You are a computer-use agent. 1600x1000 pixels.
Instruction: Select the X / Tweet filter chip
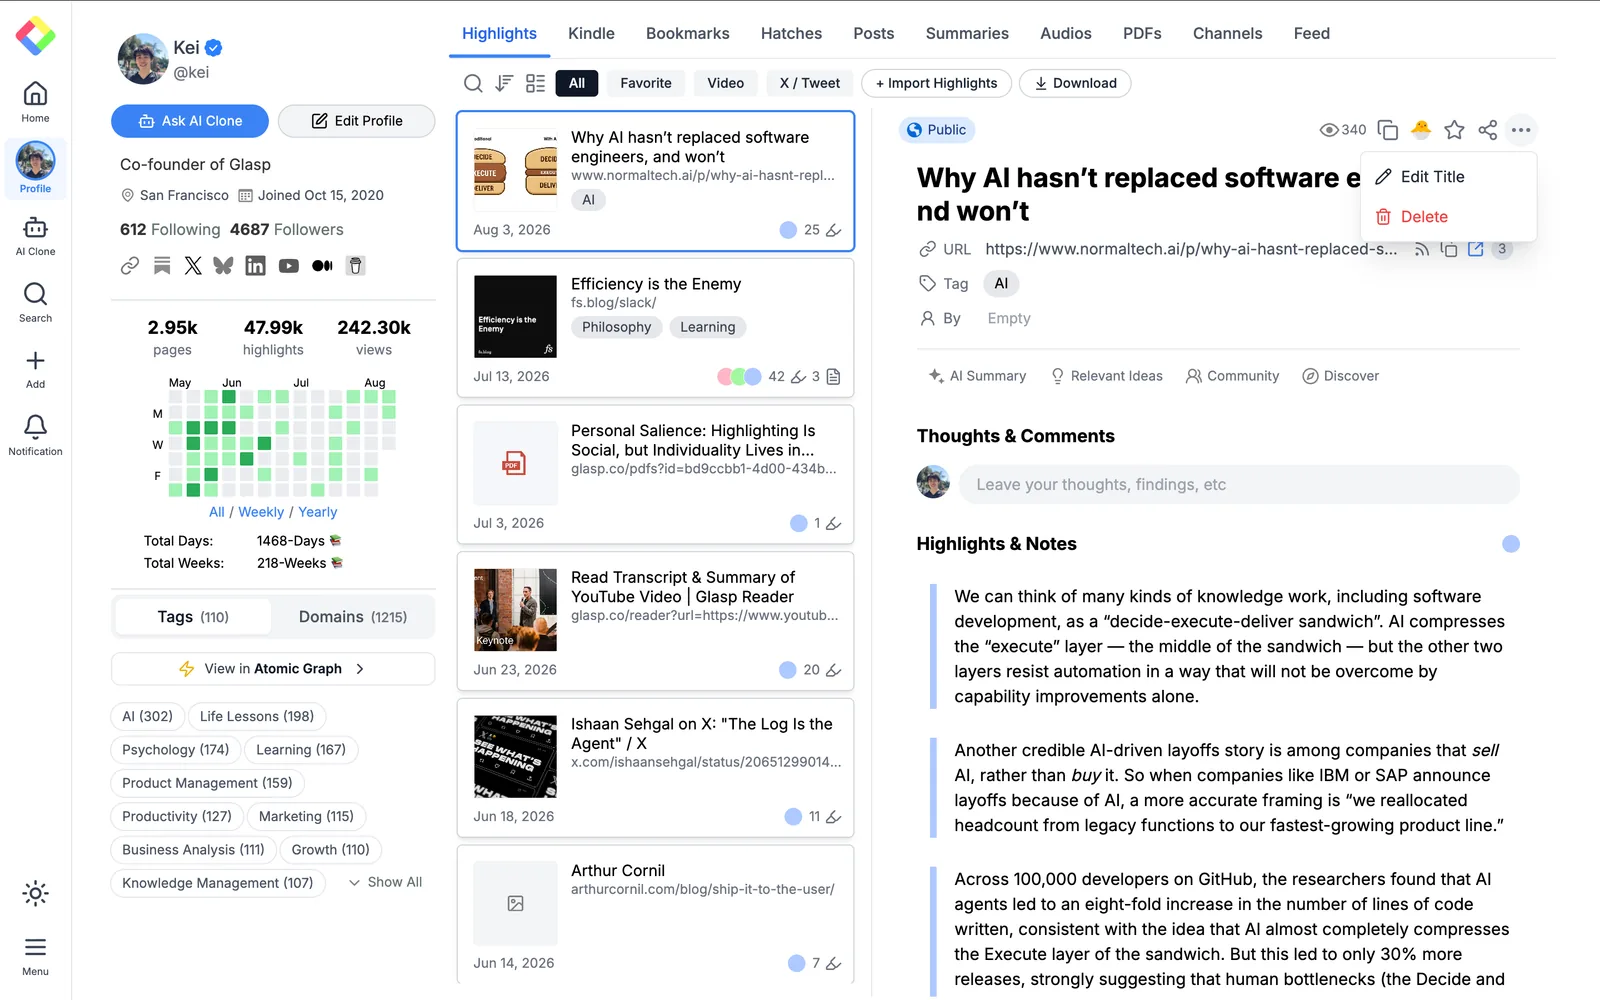click(x=810, y=83)
